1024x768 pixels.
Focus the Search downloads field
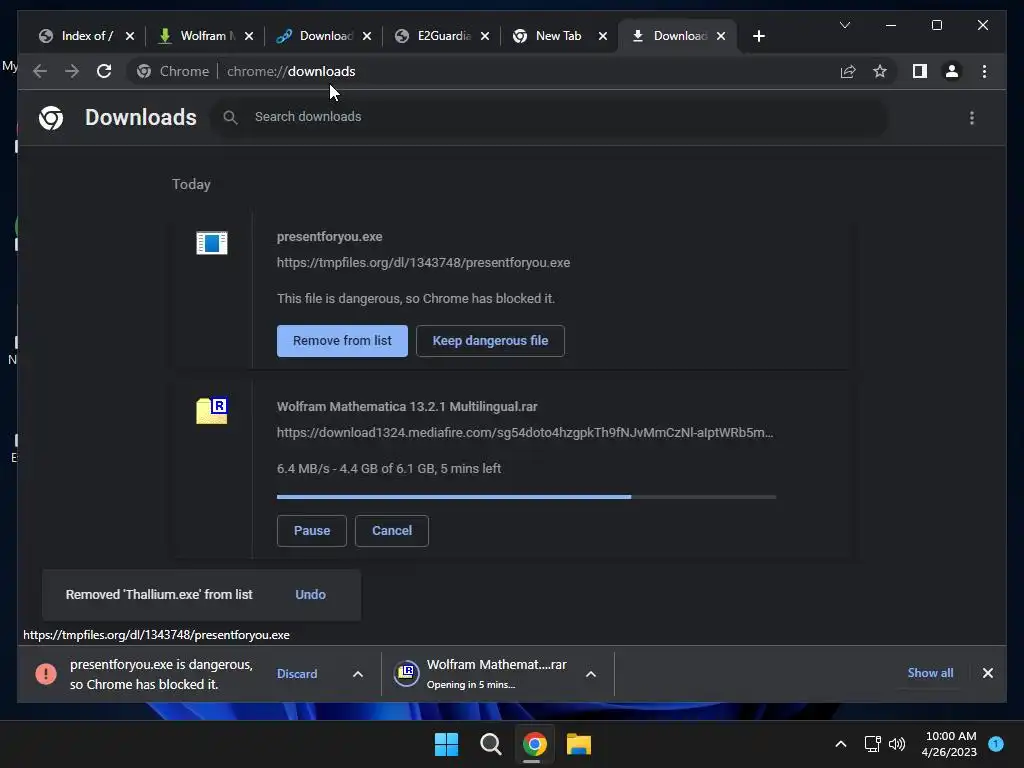click(x=549, y=118)
